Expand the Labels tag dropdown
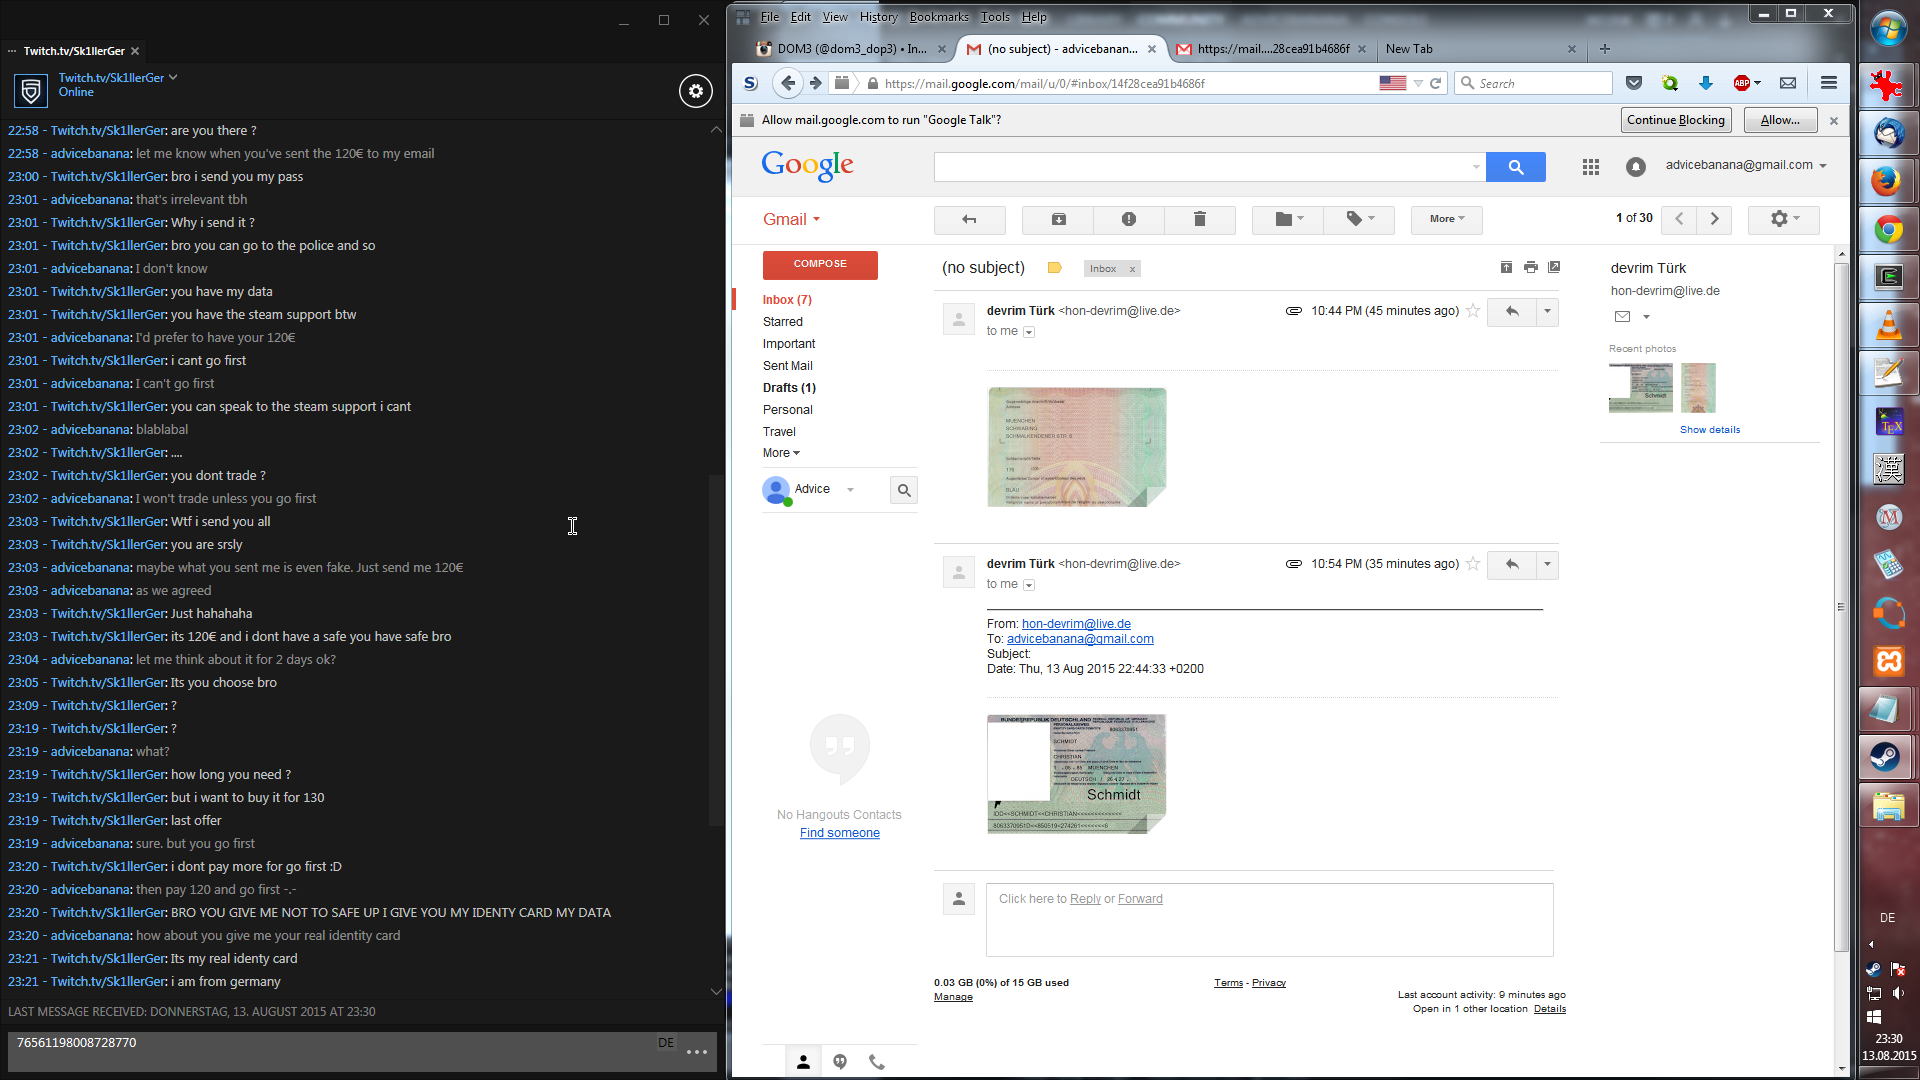 (1359, 219)
